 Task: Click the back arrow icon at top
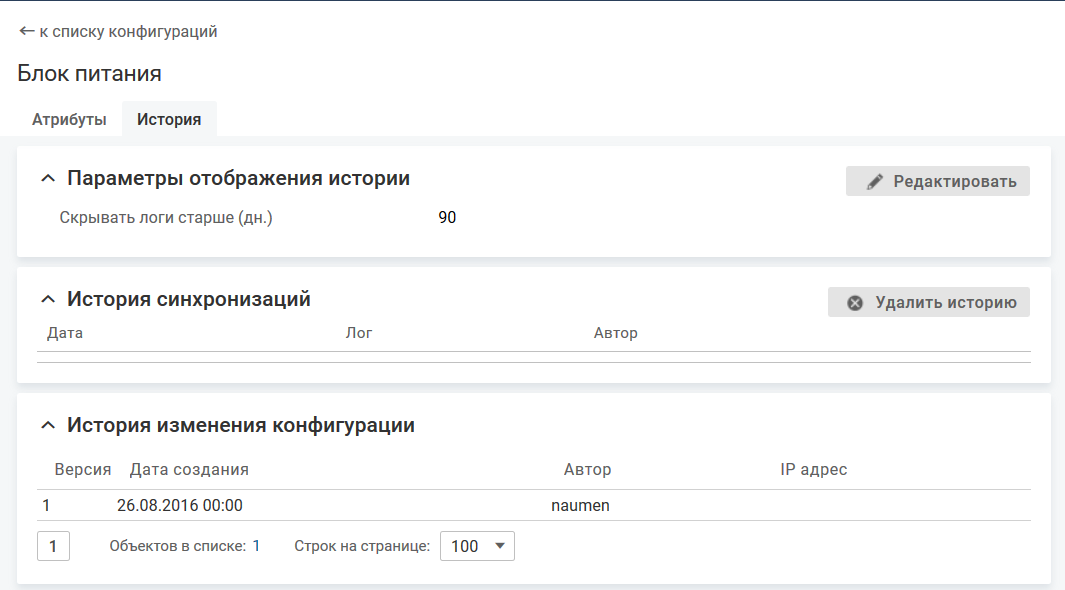click(26, 31)
